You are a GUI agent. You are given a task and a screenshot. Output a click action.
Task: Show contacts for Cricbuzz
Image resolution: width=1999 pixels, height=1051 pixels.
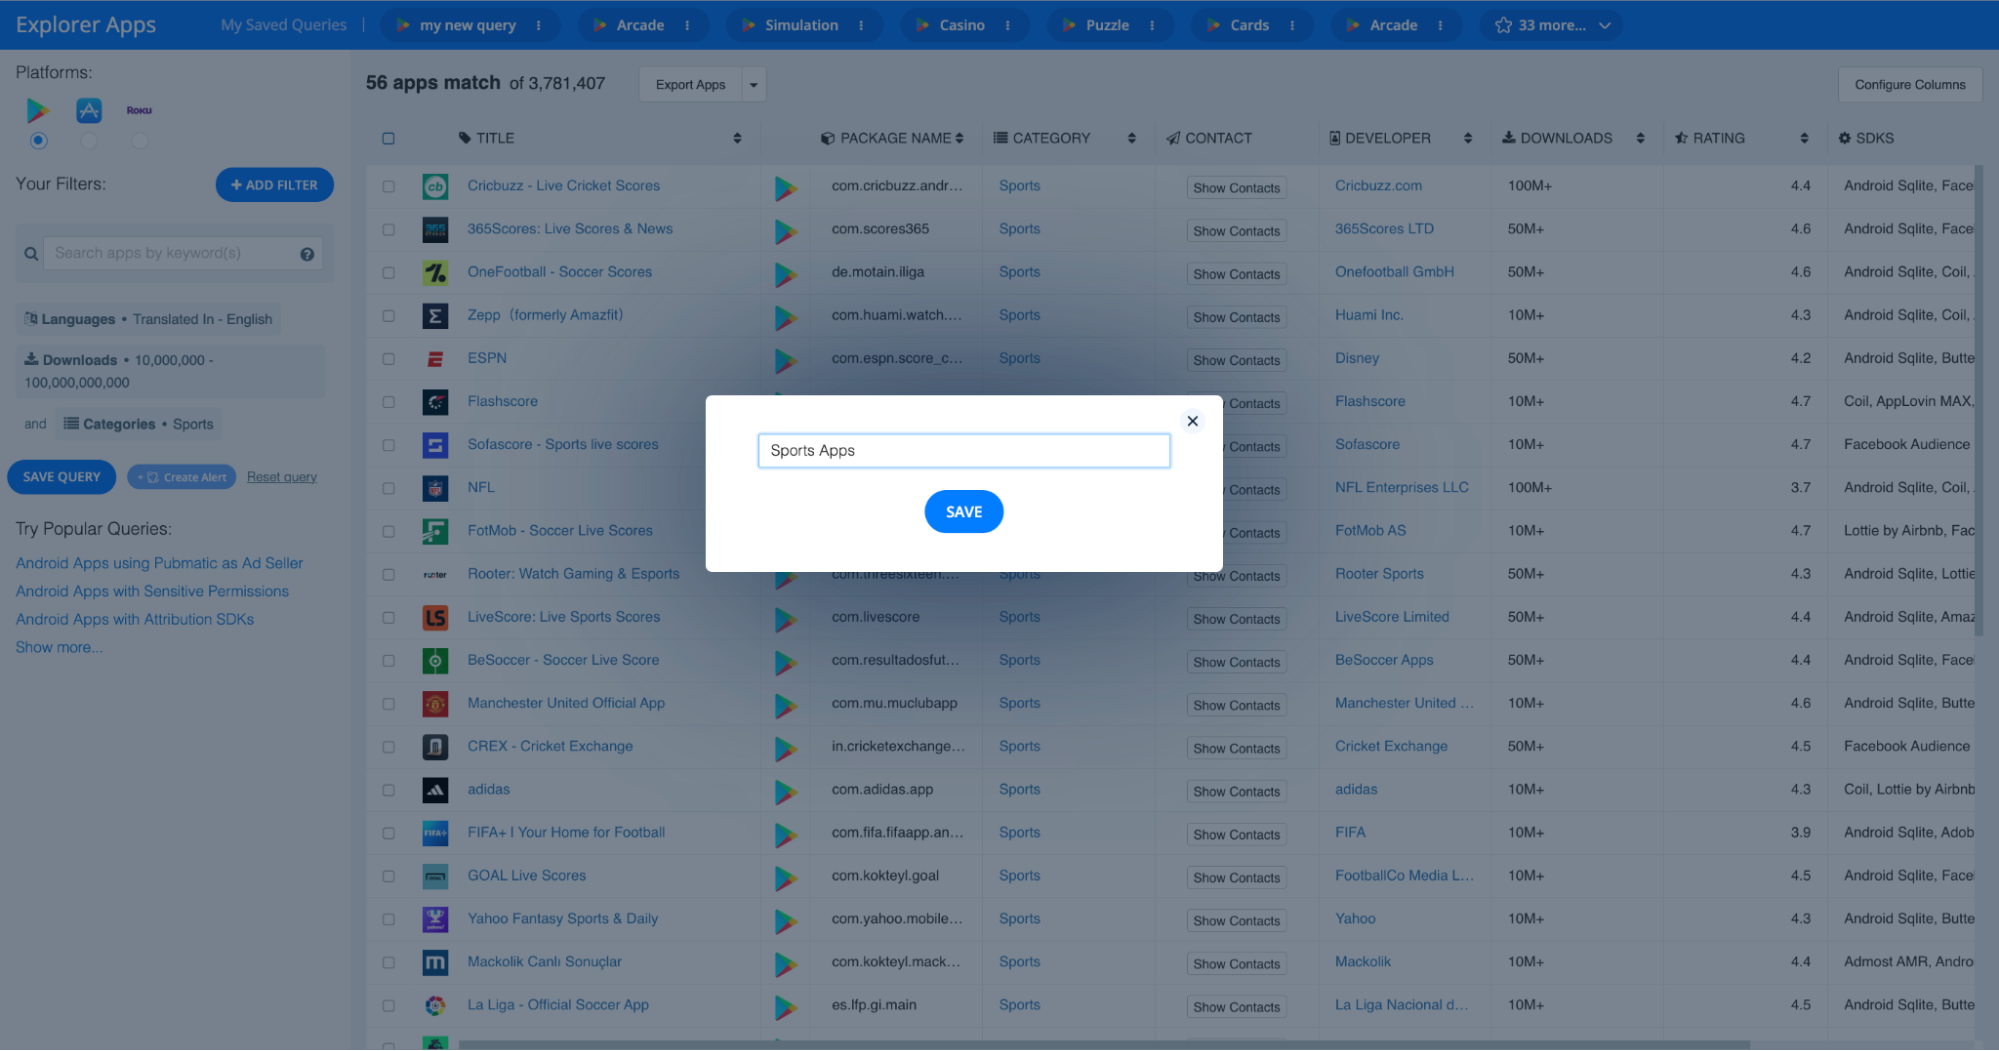coord(1236,188)
